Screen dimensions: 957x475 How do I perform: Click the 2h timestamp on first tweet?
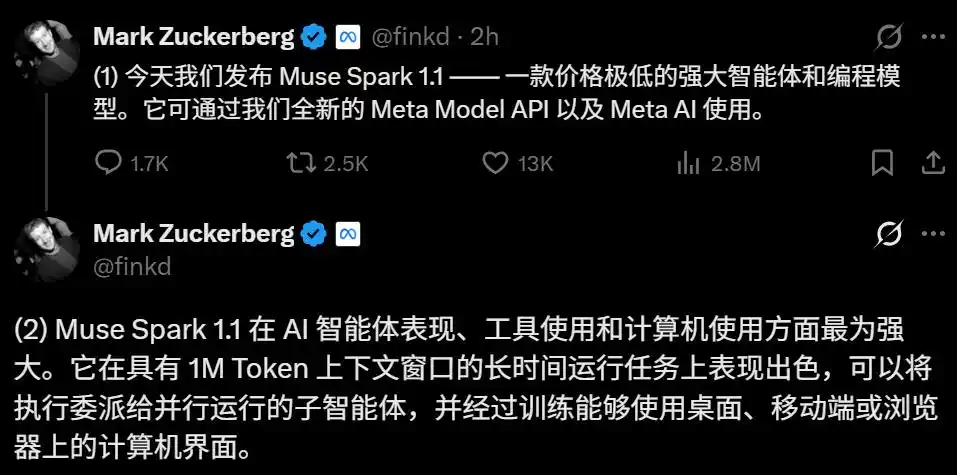point(484,38)
